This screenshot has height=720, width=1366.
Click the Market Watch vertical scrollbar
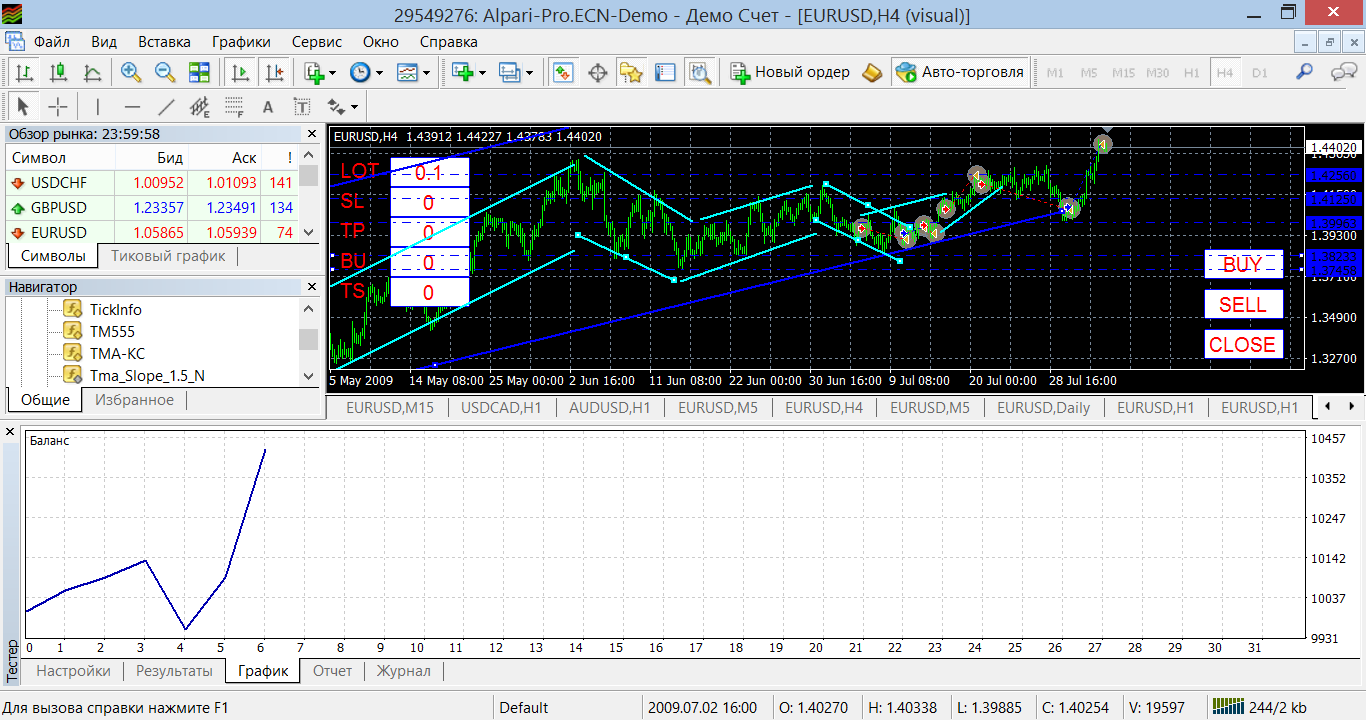pyautogui.click(x=309, y=200)
